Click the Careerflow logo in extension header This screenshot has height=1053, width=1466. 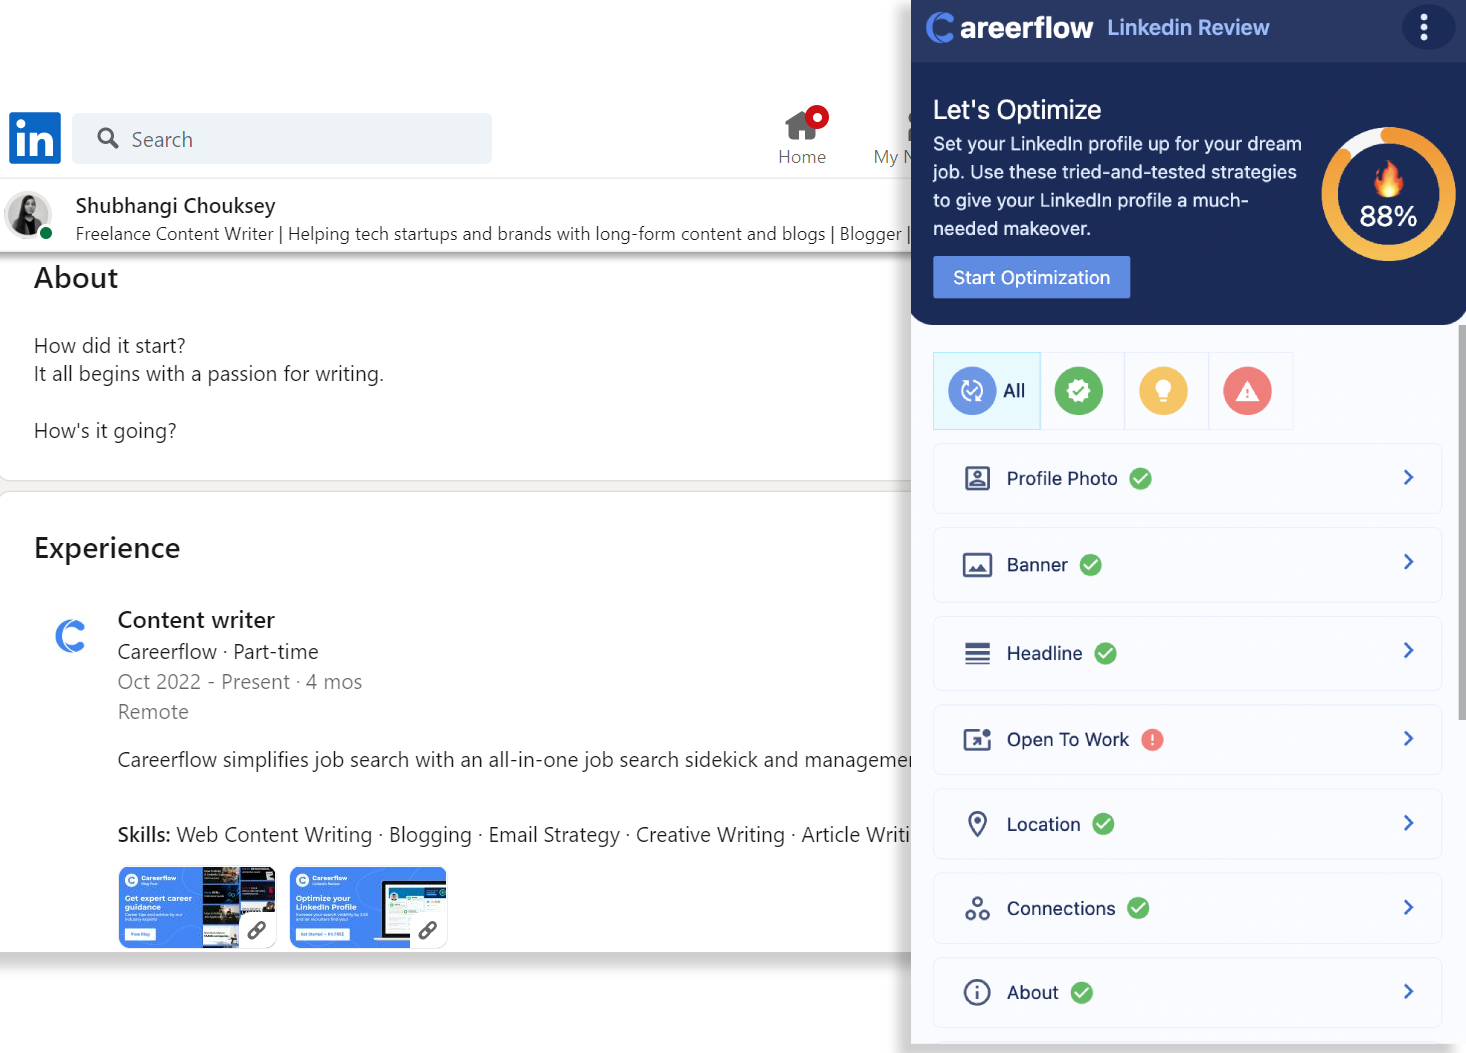(1010, 27)
